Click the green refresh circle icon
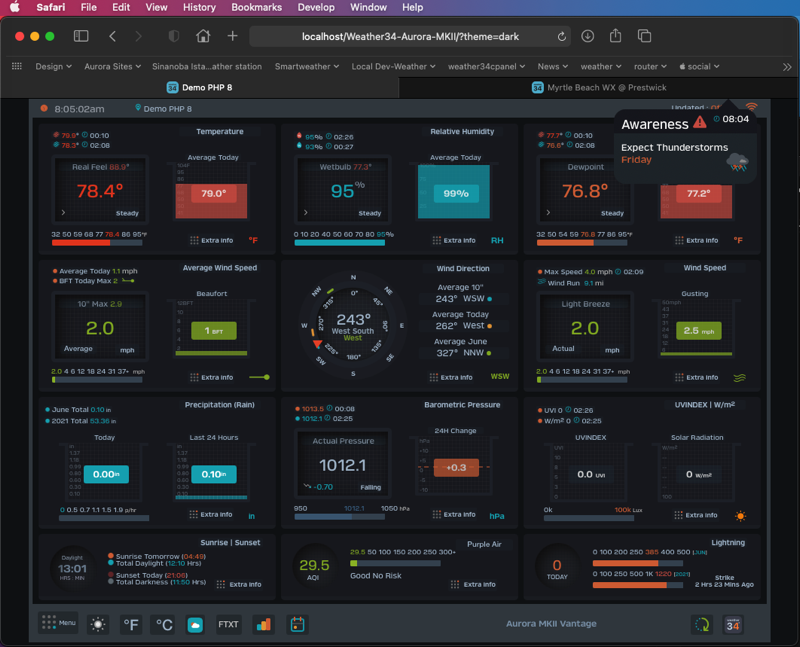800x647 pixels. 703,625
